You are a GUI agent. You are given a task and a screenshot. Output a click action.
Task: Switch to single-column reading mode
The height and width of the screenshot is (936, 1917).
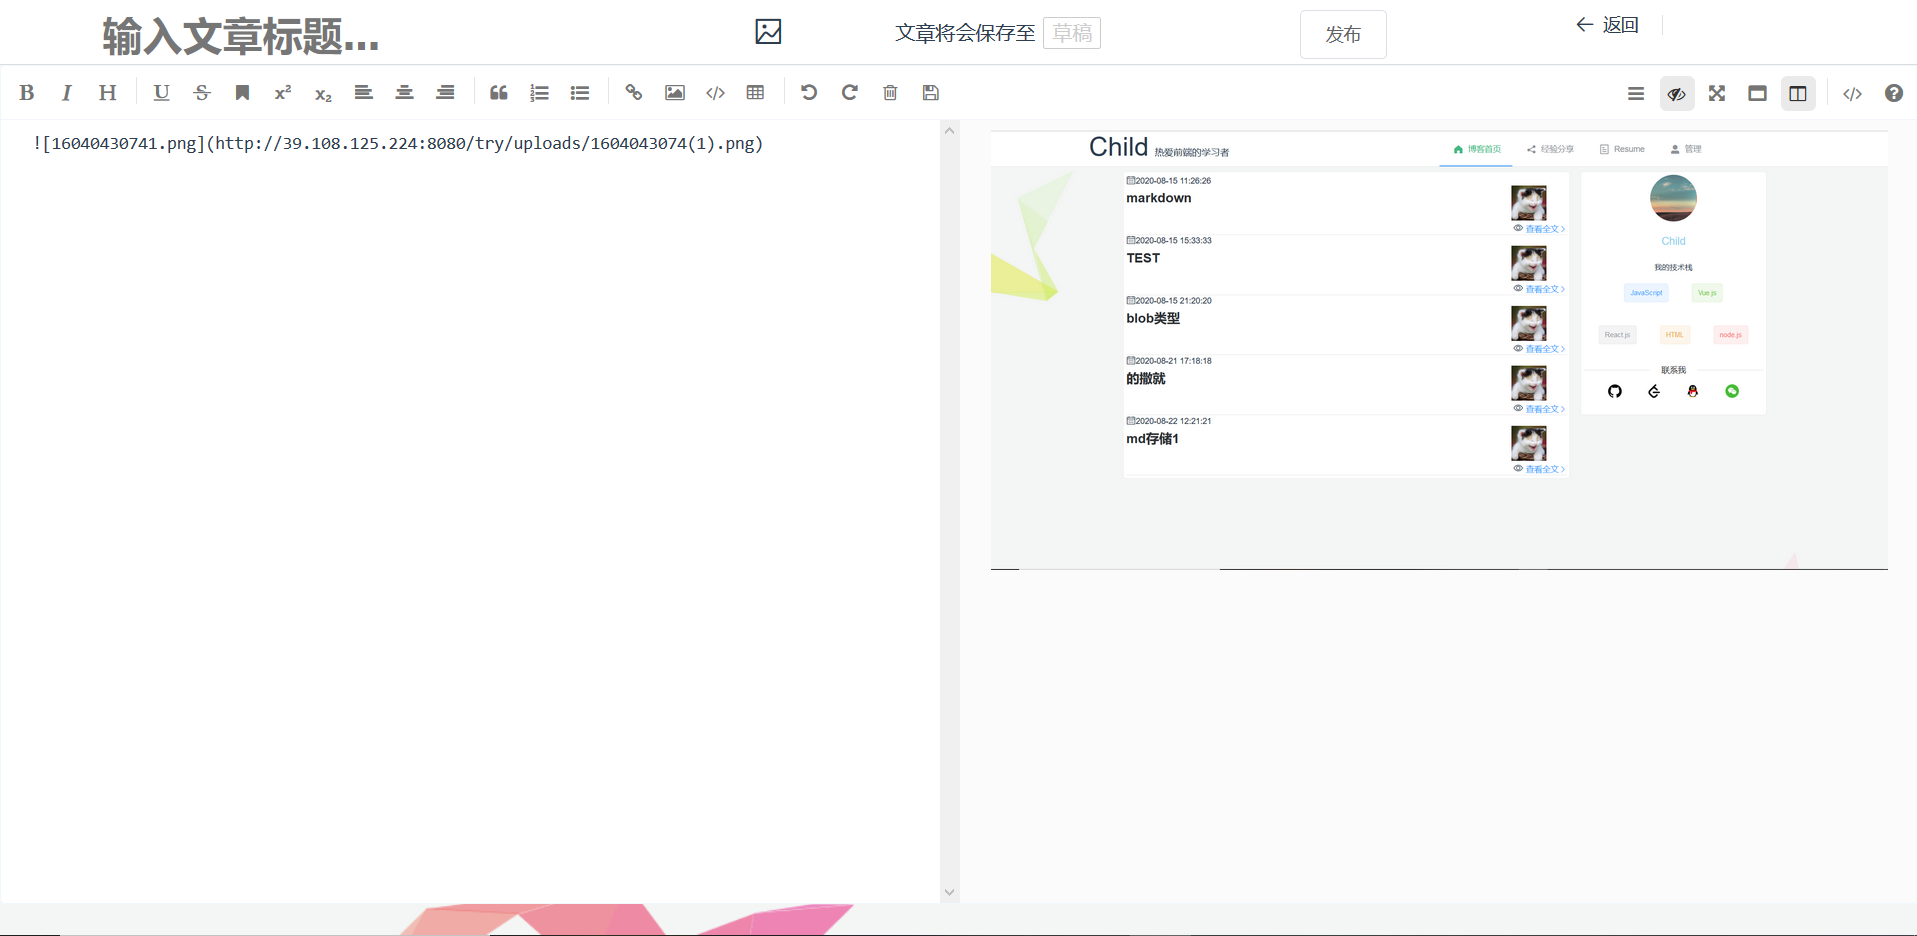1757,94
